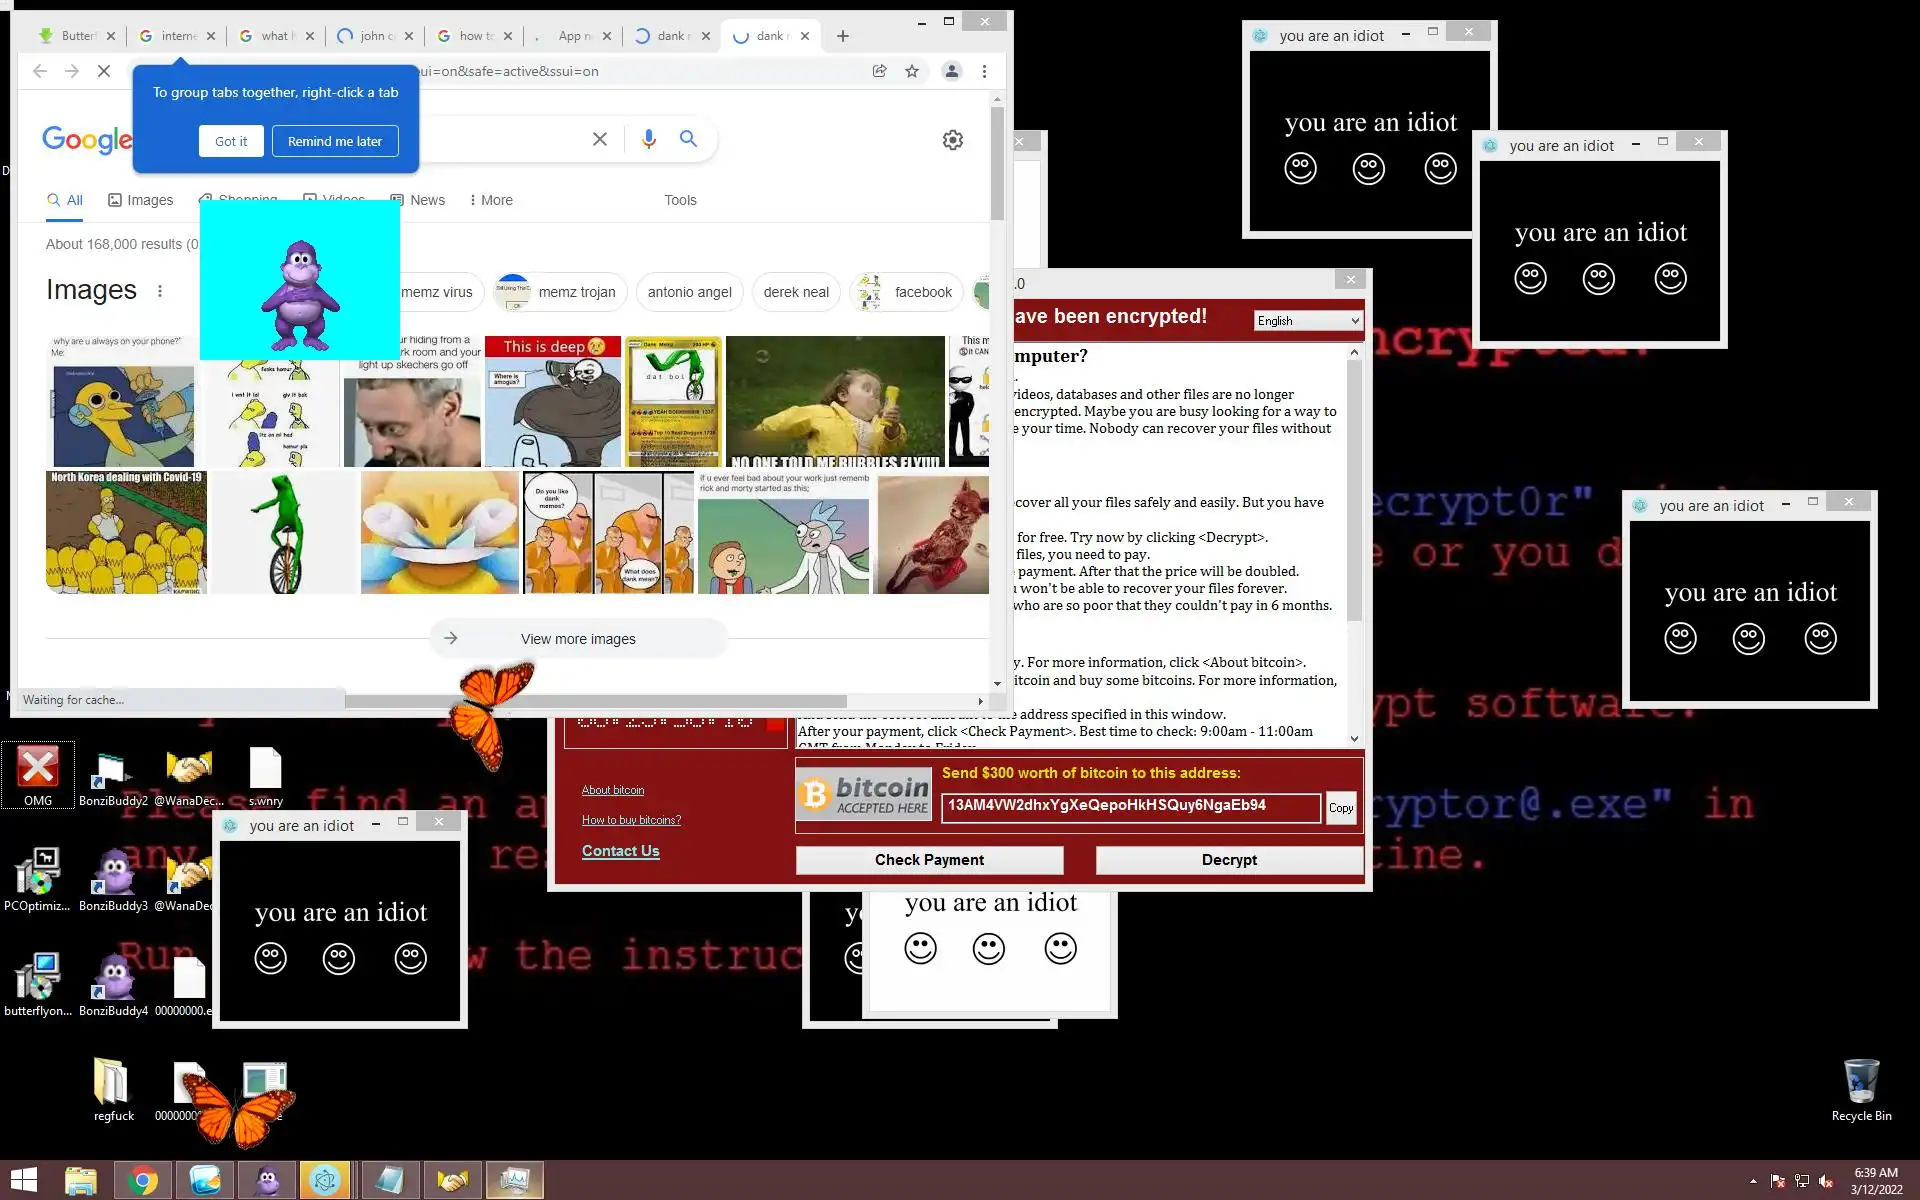Click the Chrome icon in the taskbar
1920x1200 pixels.
point(143,1181)
